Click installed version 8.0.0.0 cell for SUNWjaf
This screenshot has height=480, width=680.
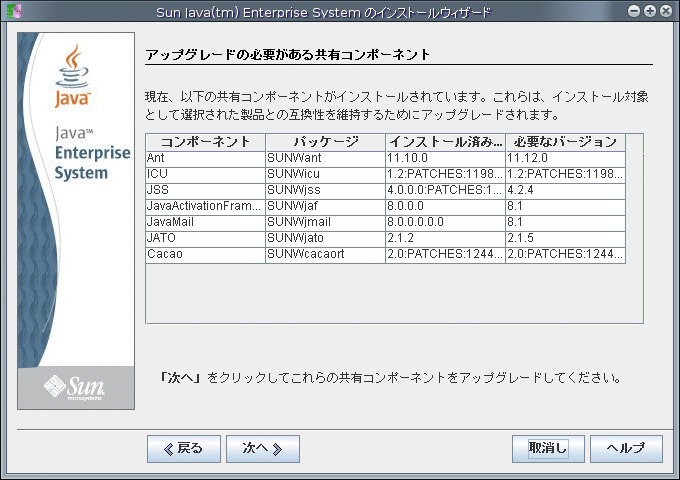pyautogui.click(x=446, y=206)
